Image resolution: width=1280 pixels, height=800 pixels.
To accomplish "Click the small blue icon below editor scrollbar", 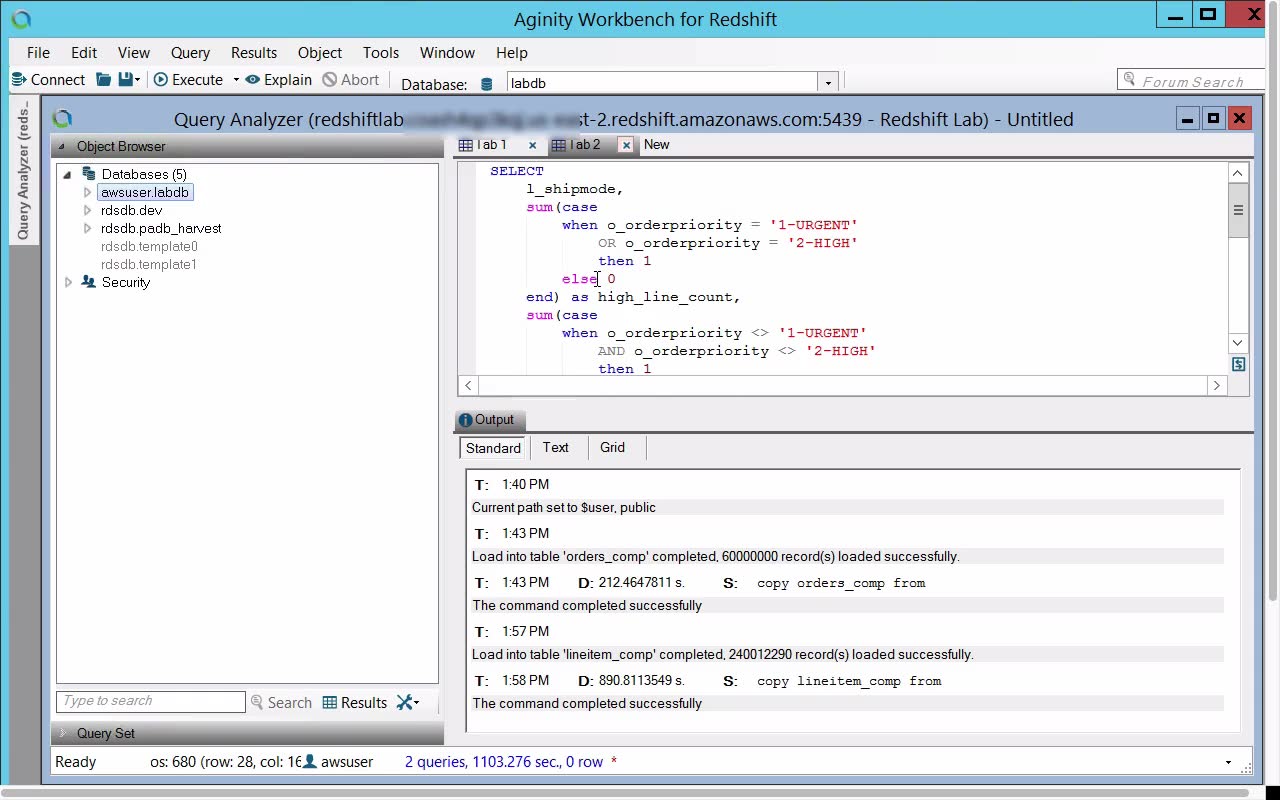I will [1238, 365].
